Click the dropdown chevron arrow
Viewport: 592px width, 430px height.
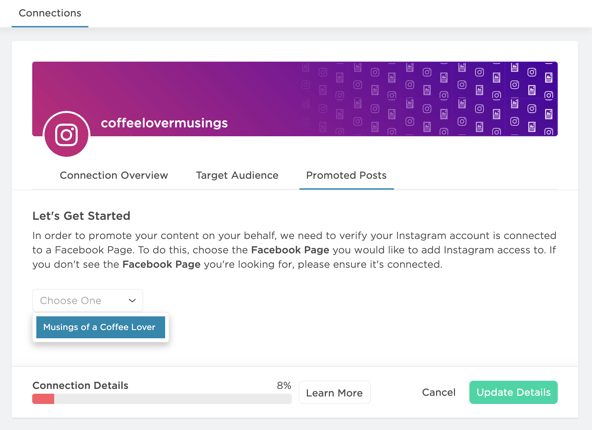click(x=132, y=301)
